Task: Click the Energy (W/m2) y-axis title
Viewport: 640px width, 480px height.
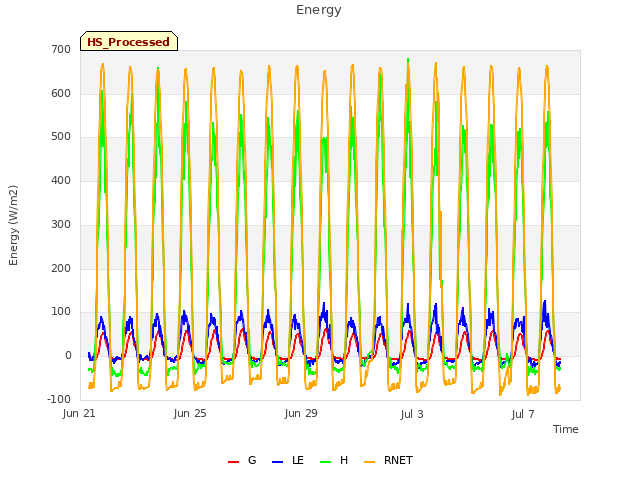Action: (13, 225)
